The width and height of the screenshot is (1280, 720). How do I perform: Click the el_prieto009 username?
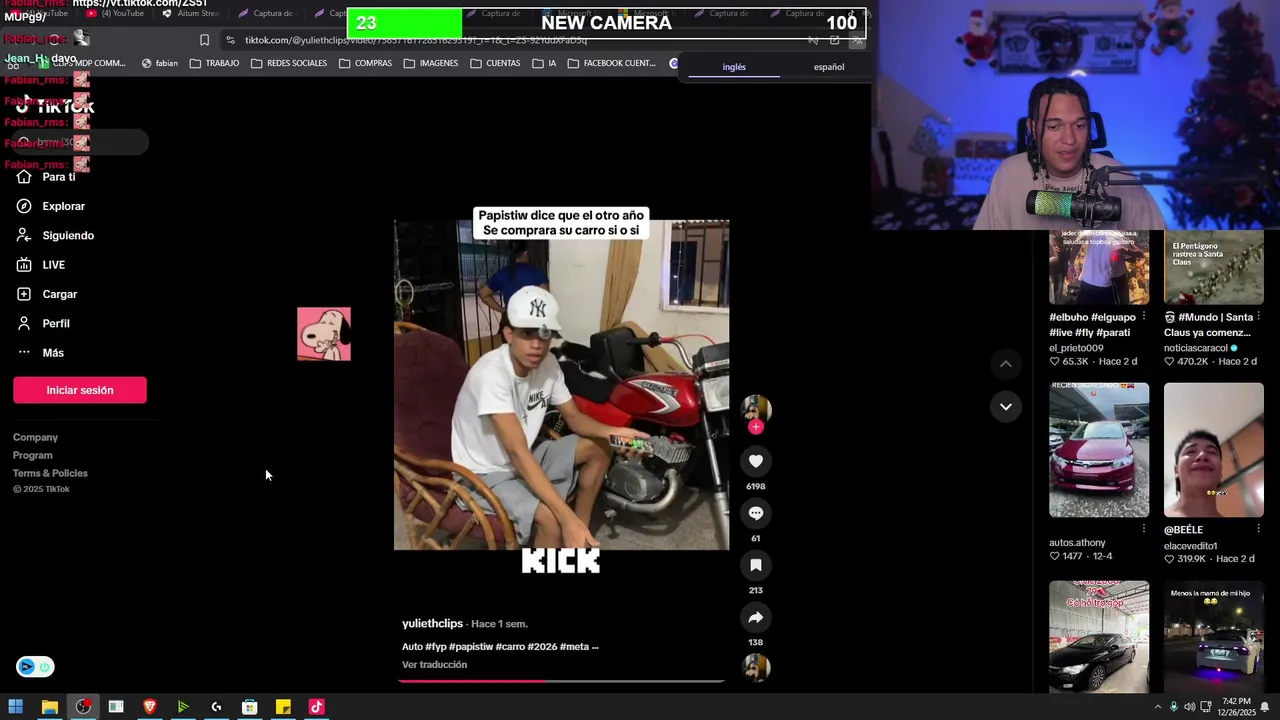point(1076,348)
